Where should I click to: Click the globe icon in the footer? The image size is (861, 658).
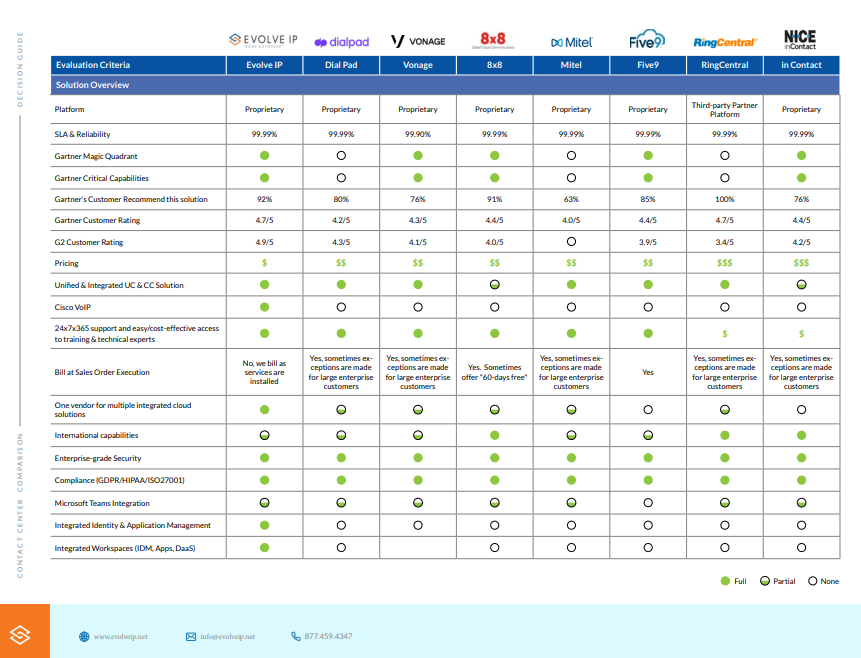84,637
